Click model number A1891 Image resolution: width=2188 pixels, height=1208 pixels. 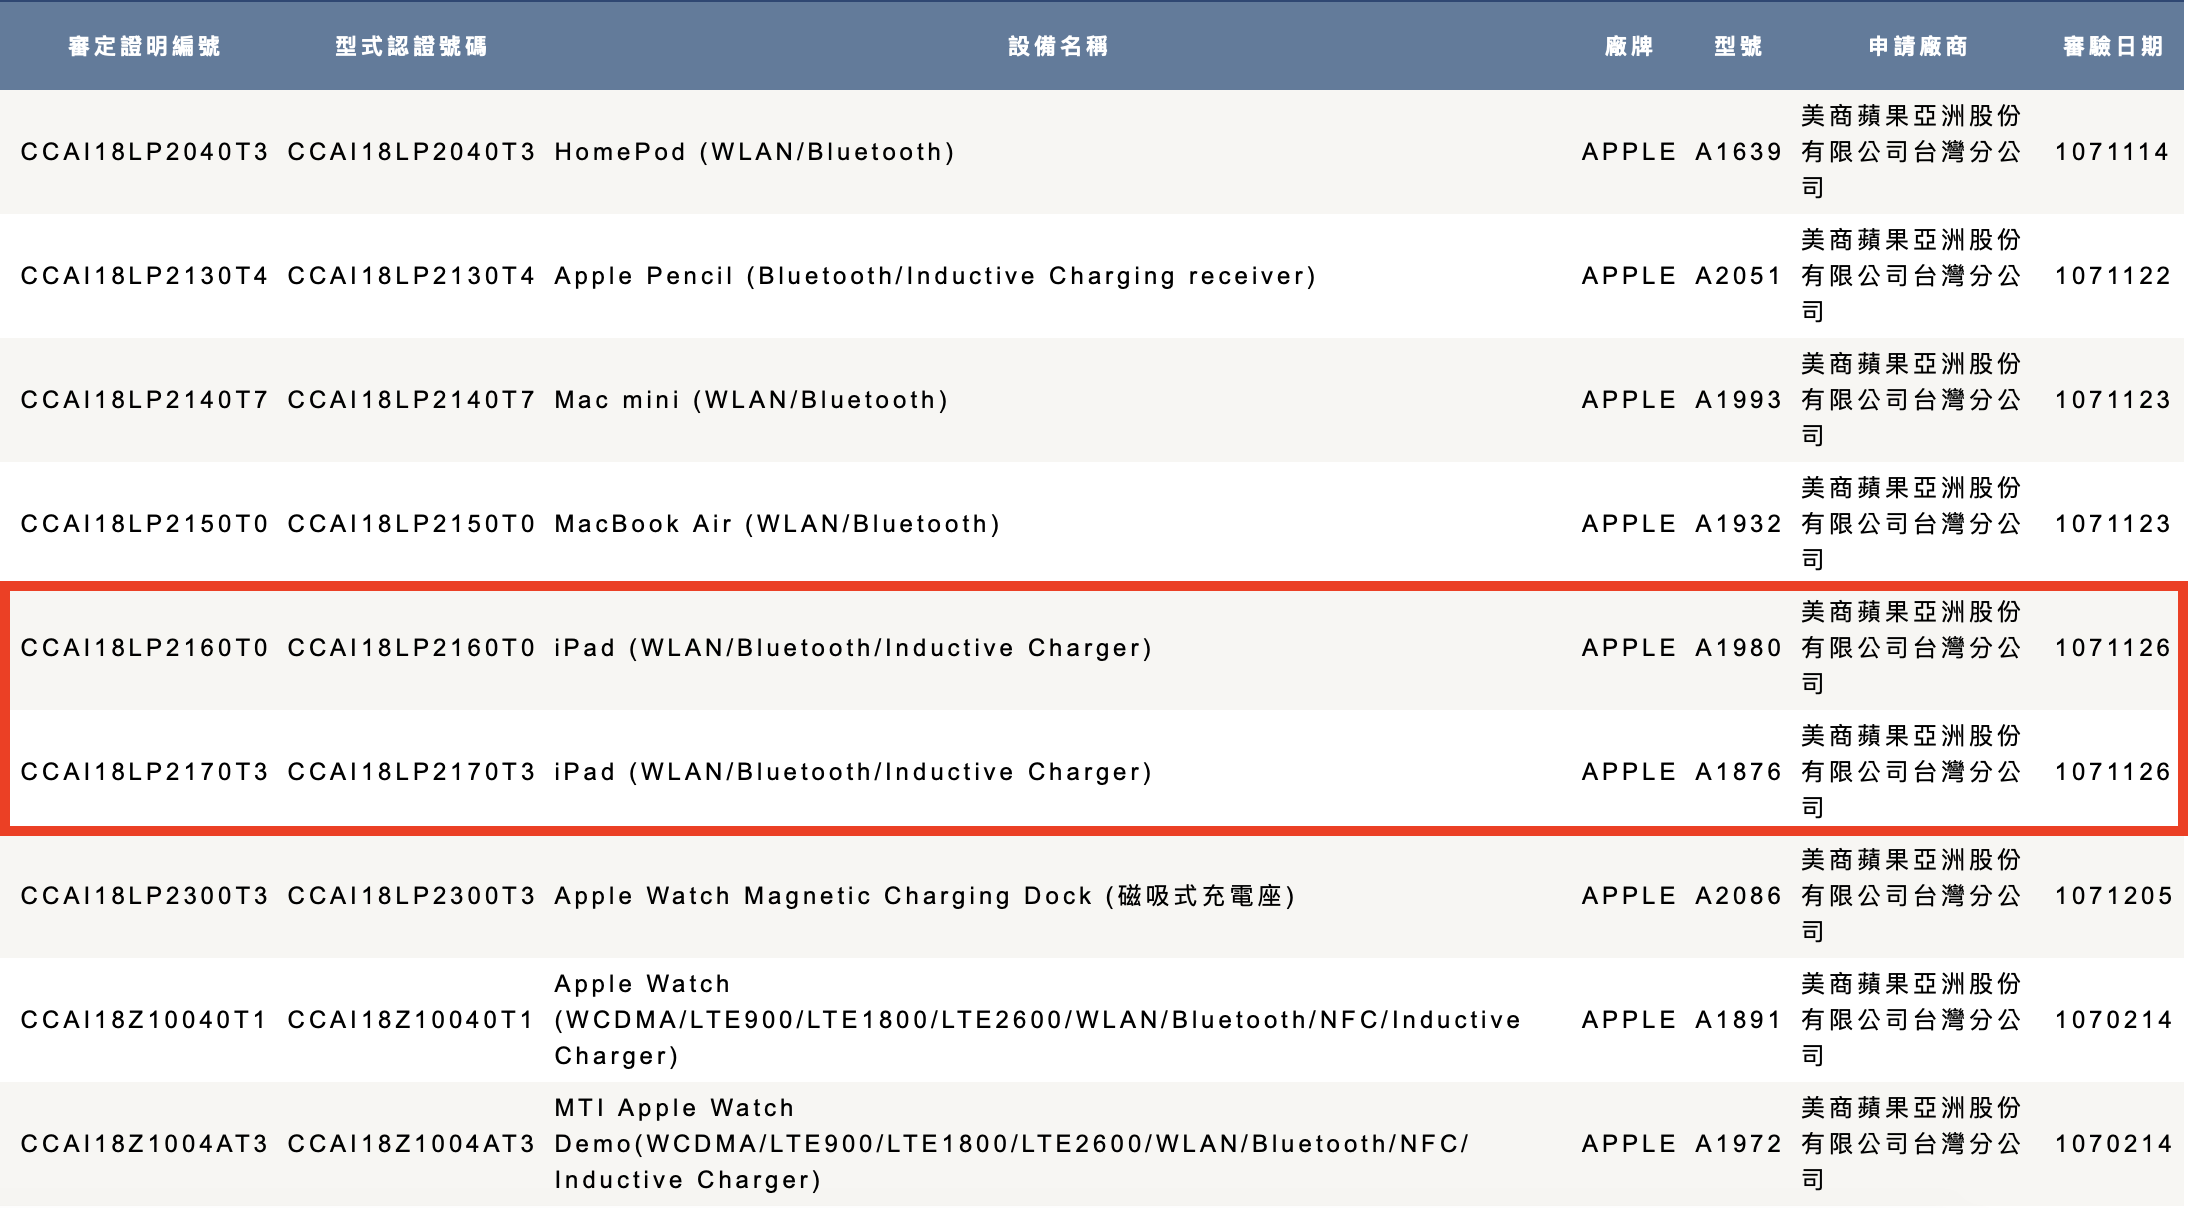[x=1738, y=1020]
